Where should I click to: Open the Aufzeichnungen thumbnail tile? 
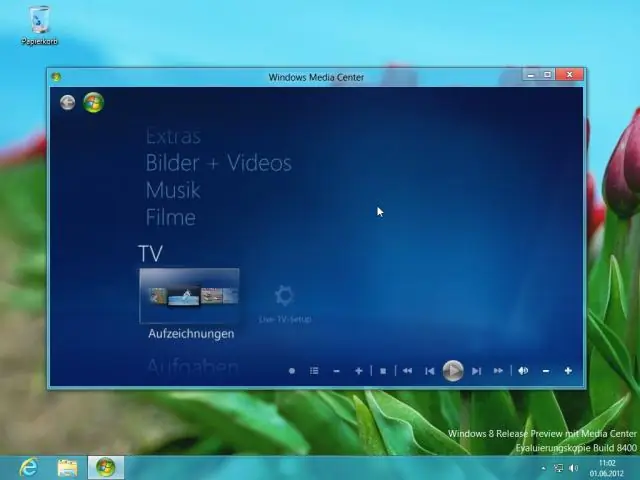tap(189, 296)
